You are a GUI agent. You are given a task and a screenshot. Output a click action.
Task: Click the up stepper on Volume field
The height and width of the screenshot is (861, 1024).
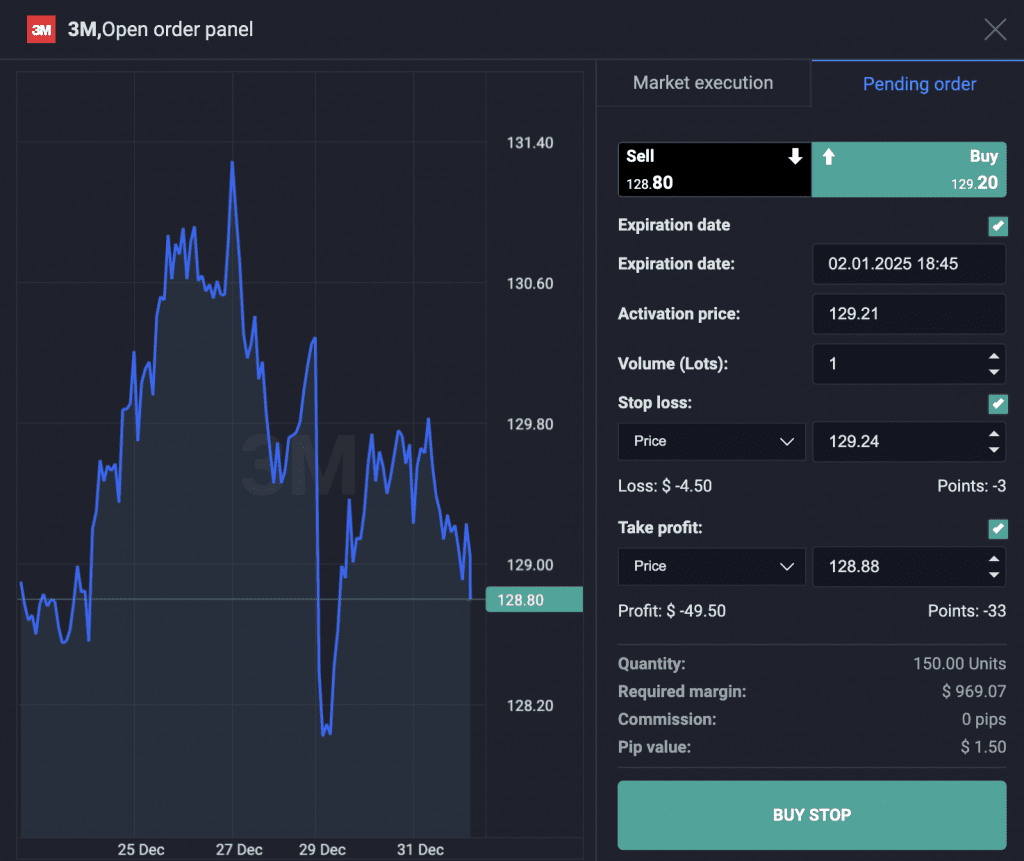[x=994, y=358]
